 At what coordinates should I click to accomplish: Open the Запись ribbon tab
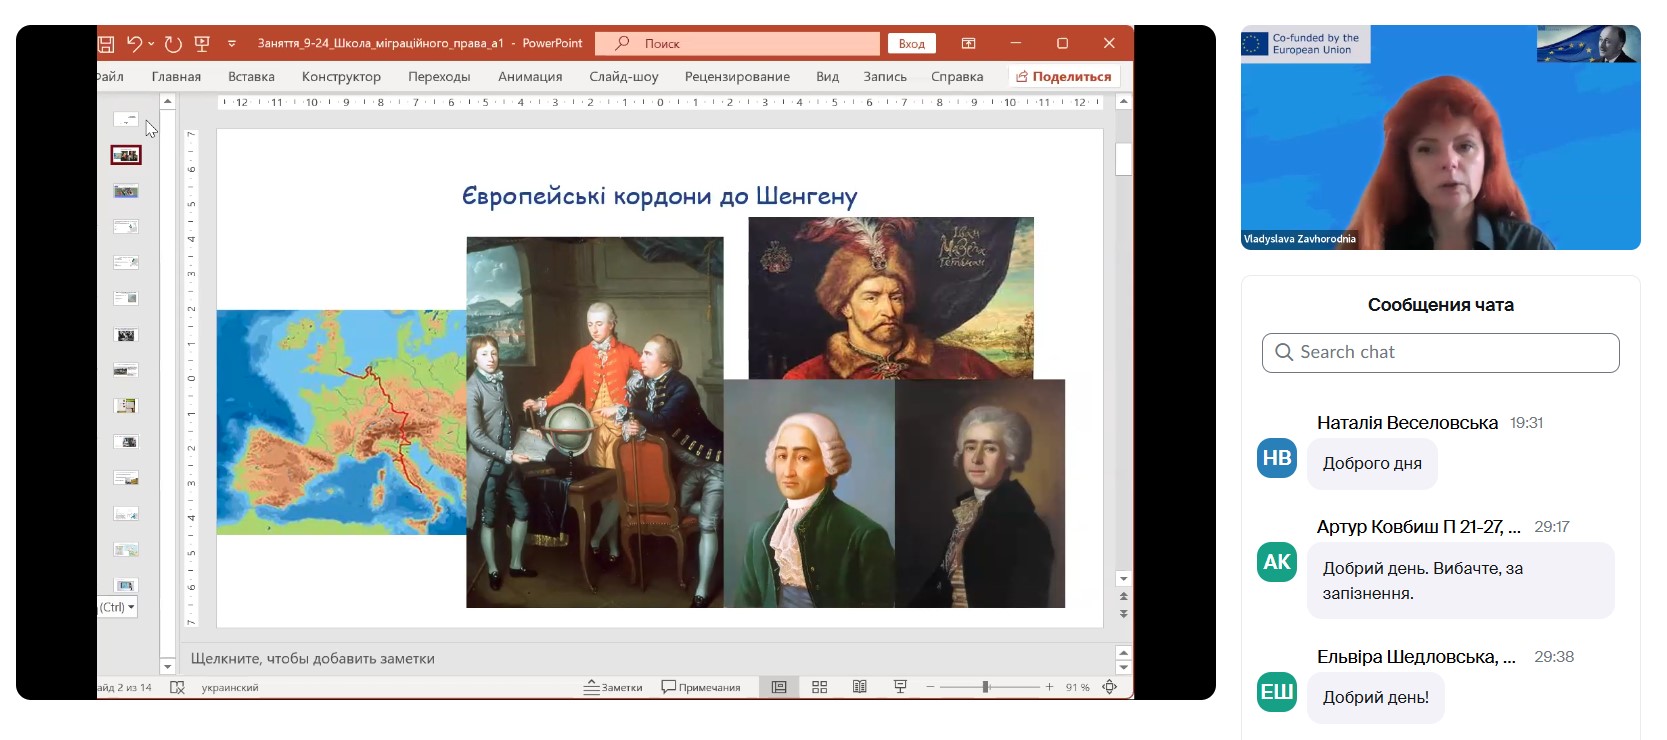pos(885,76)
